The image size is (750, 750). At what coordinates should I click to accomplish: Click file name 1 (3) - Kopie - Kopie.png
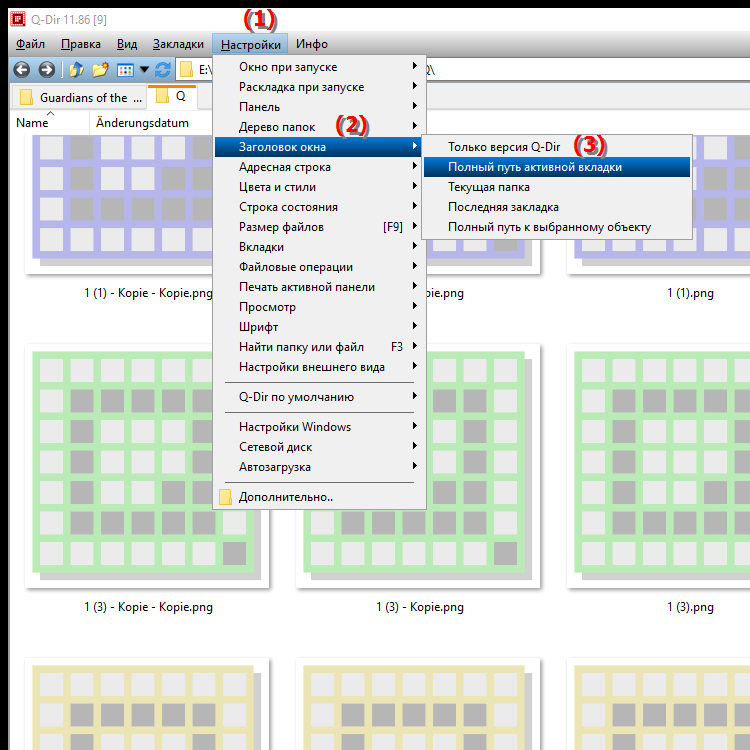coord(148,607)
